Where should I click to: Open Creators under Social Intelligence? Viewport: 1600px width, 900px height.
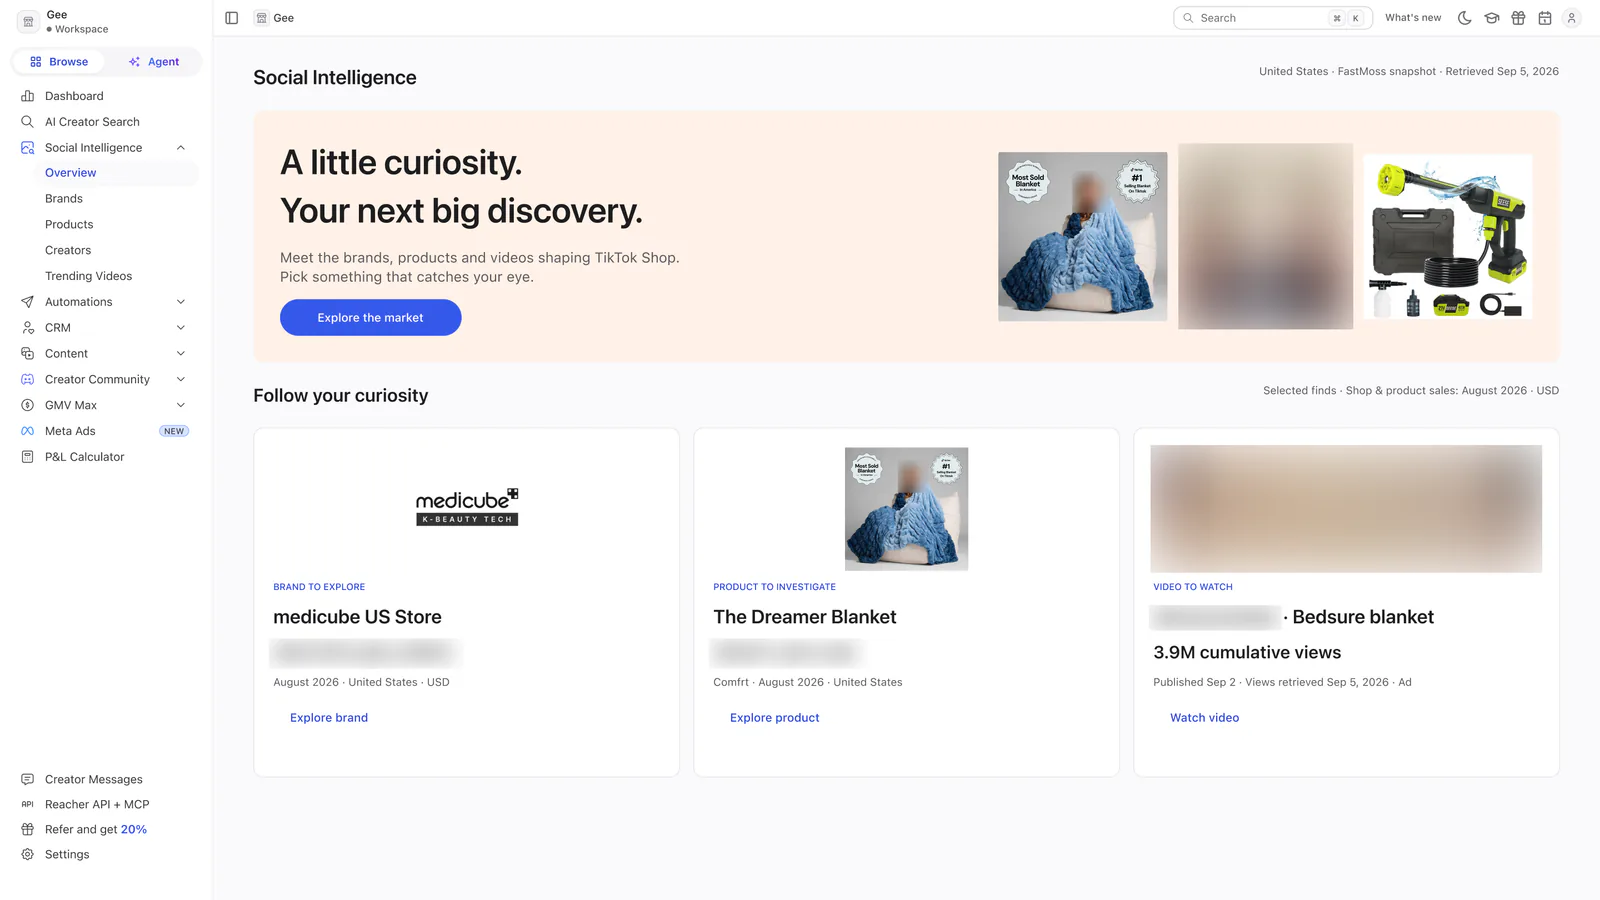[x=68, y=251]
